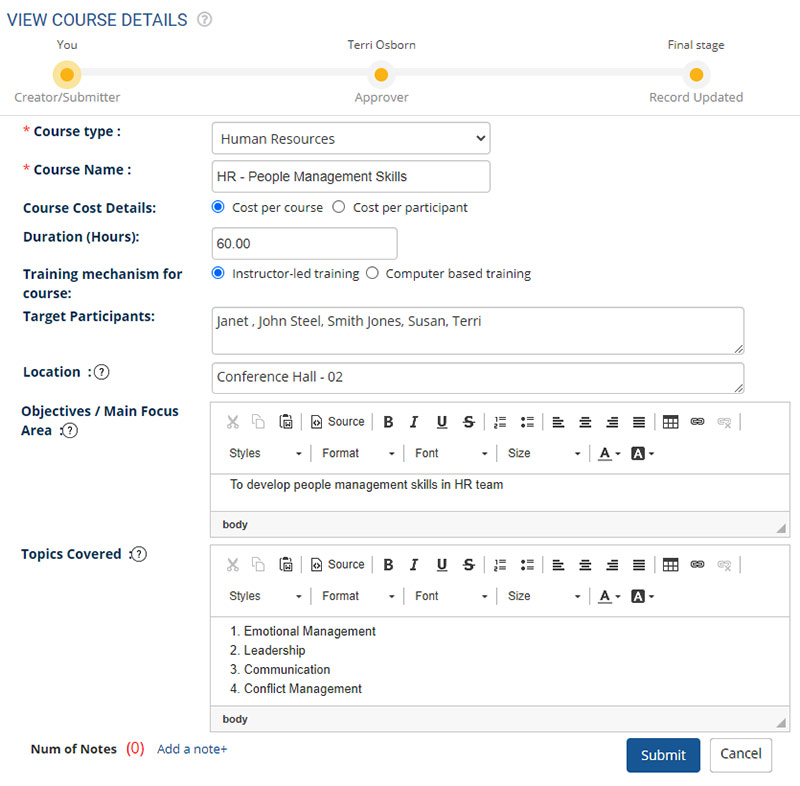Click the Submit button
Image resolution: width=800 pixels, height=786 pixels.
(663, 755)
